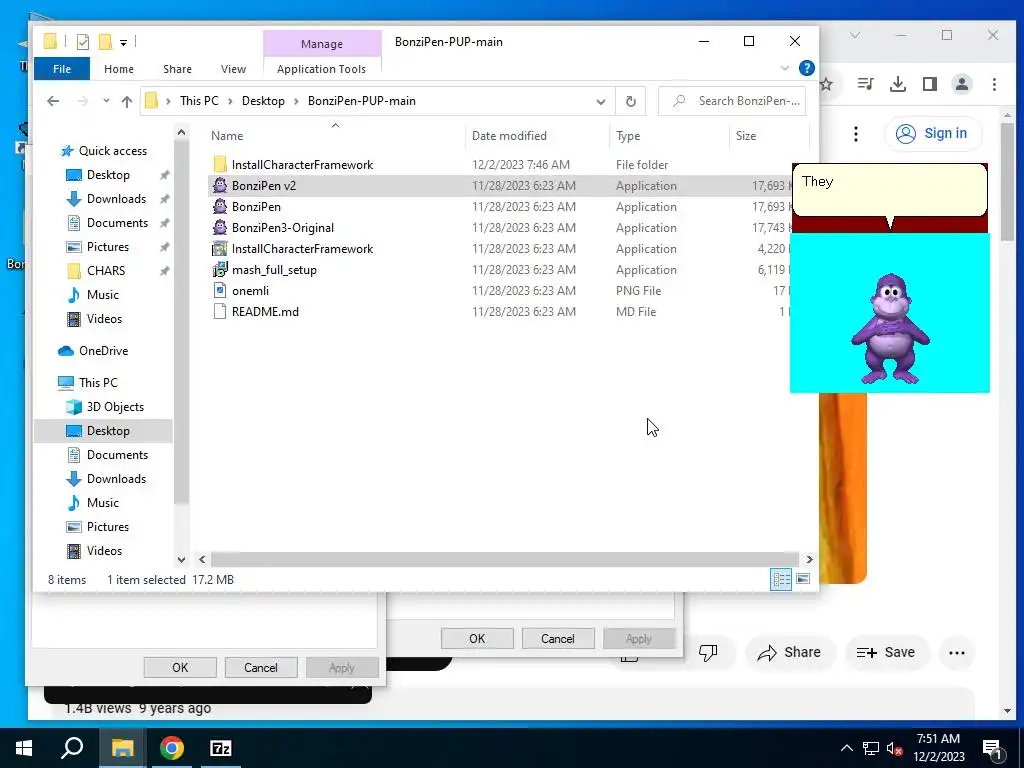Go back in File Explorer
The width and height of the screenshot is (1024, 768).
(x=53, y=101)
